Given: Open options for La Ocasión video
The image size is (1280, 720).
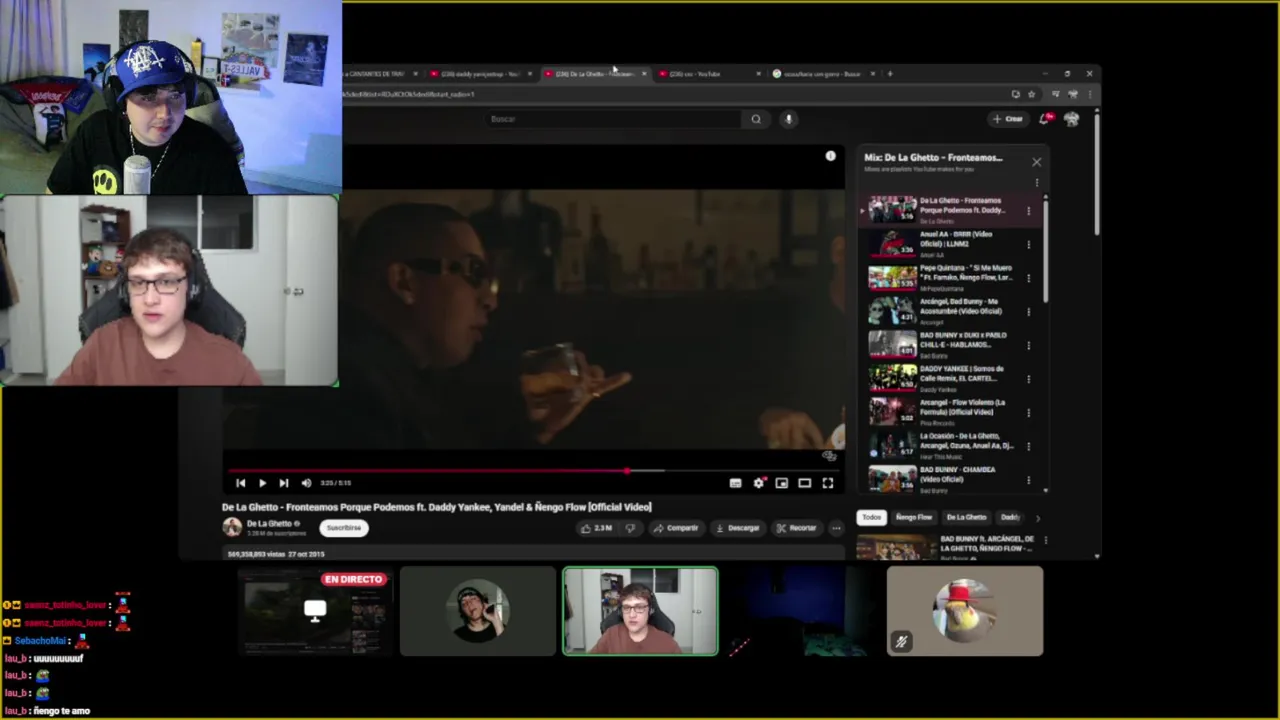Looking at the screenshot, I should click(1028, 446).
